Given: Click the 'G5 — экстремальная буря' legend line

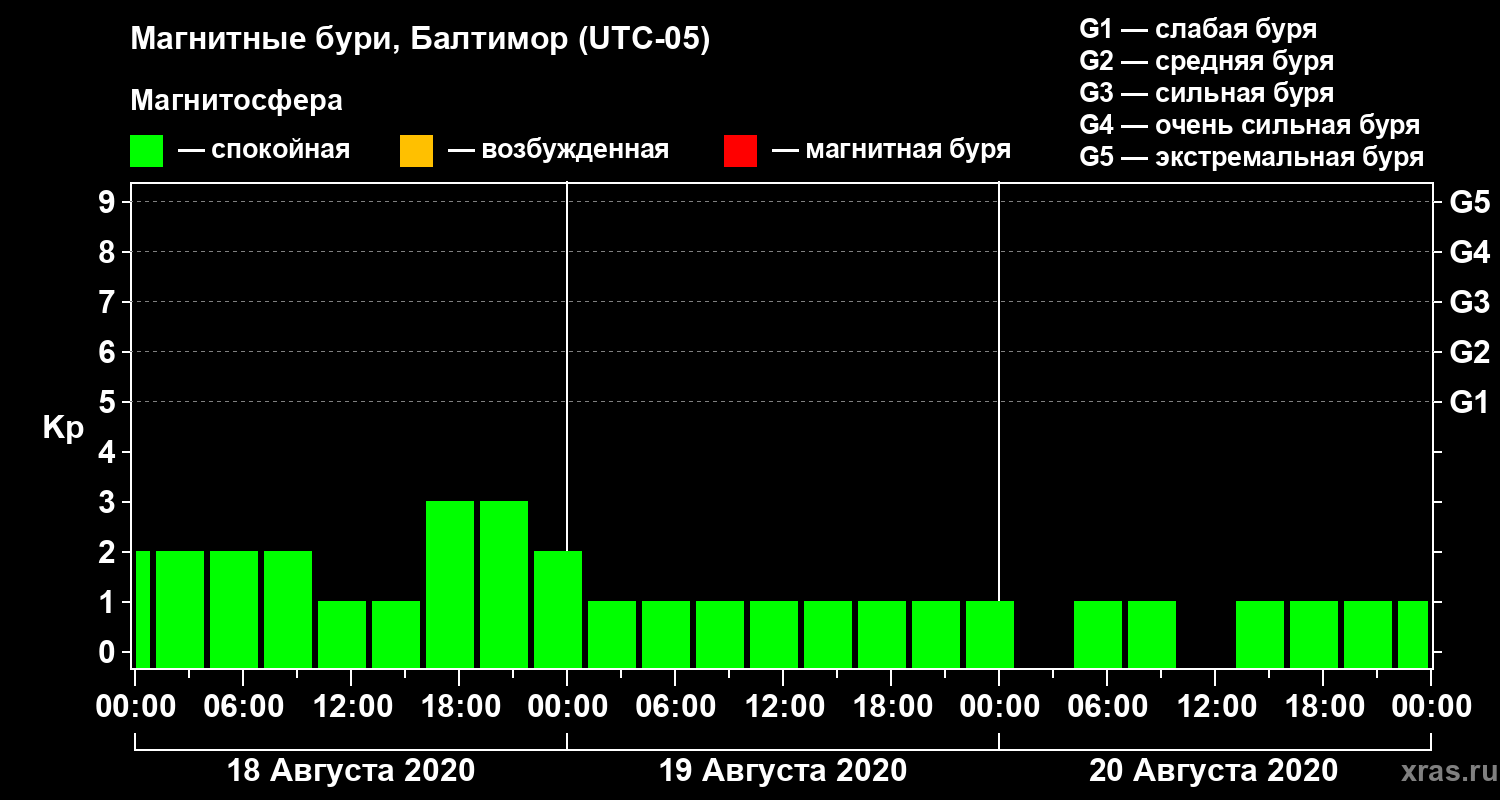Looking at the screenshot, I should coord(1251,158).
